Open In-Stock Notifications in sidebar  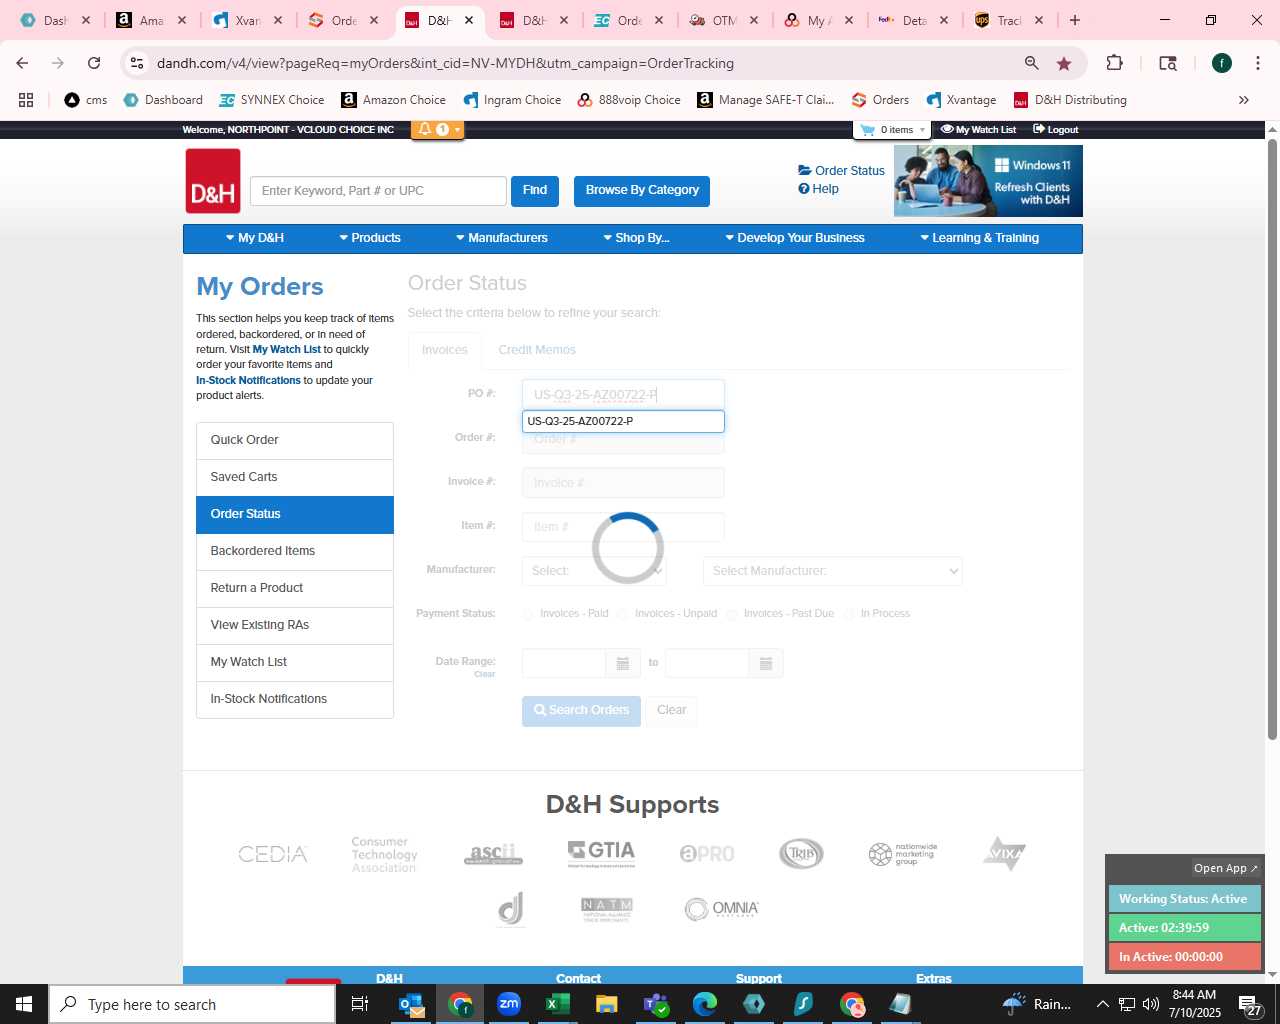(295, 699)
